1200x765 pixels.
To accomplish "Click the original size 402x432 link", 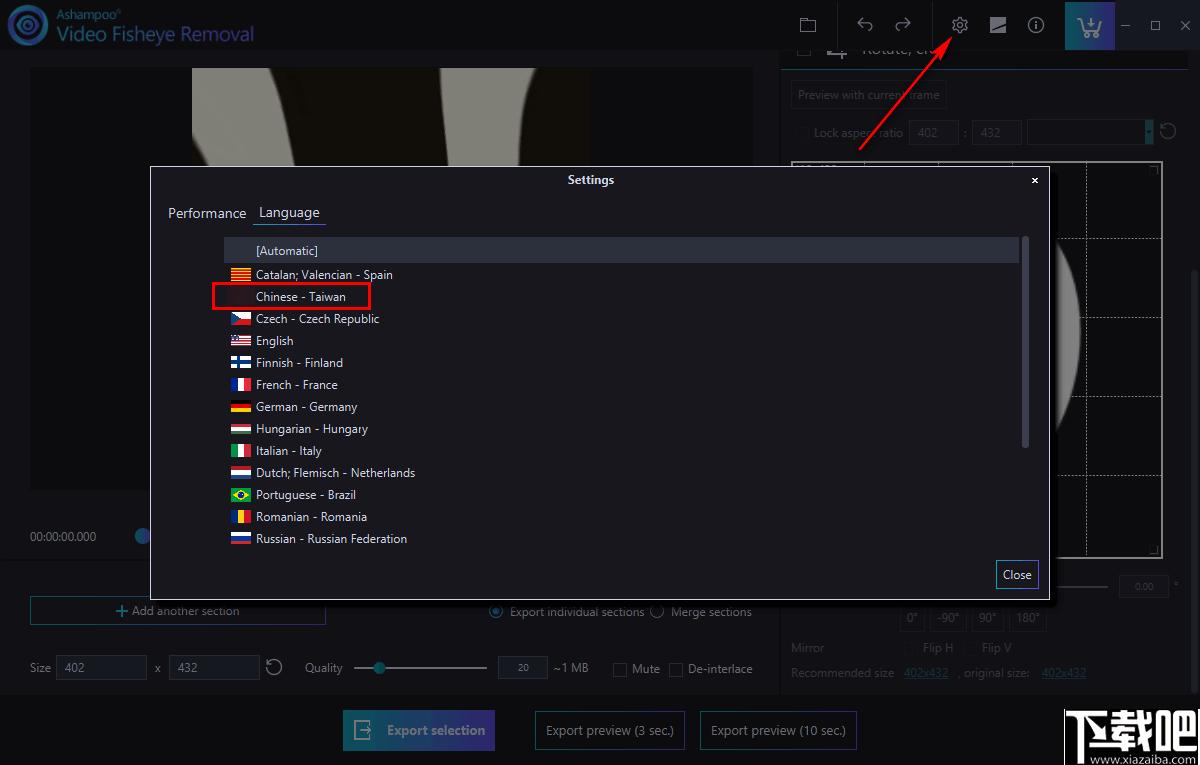I will coord(1064,673).
